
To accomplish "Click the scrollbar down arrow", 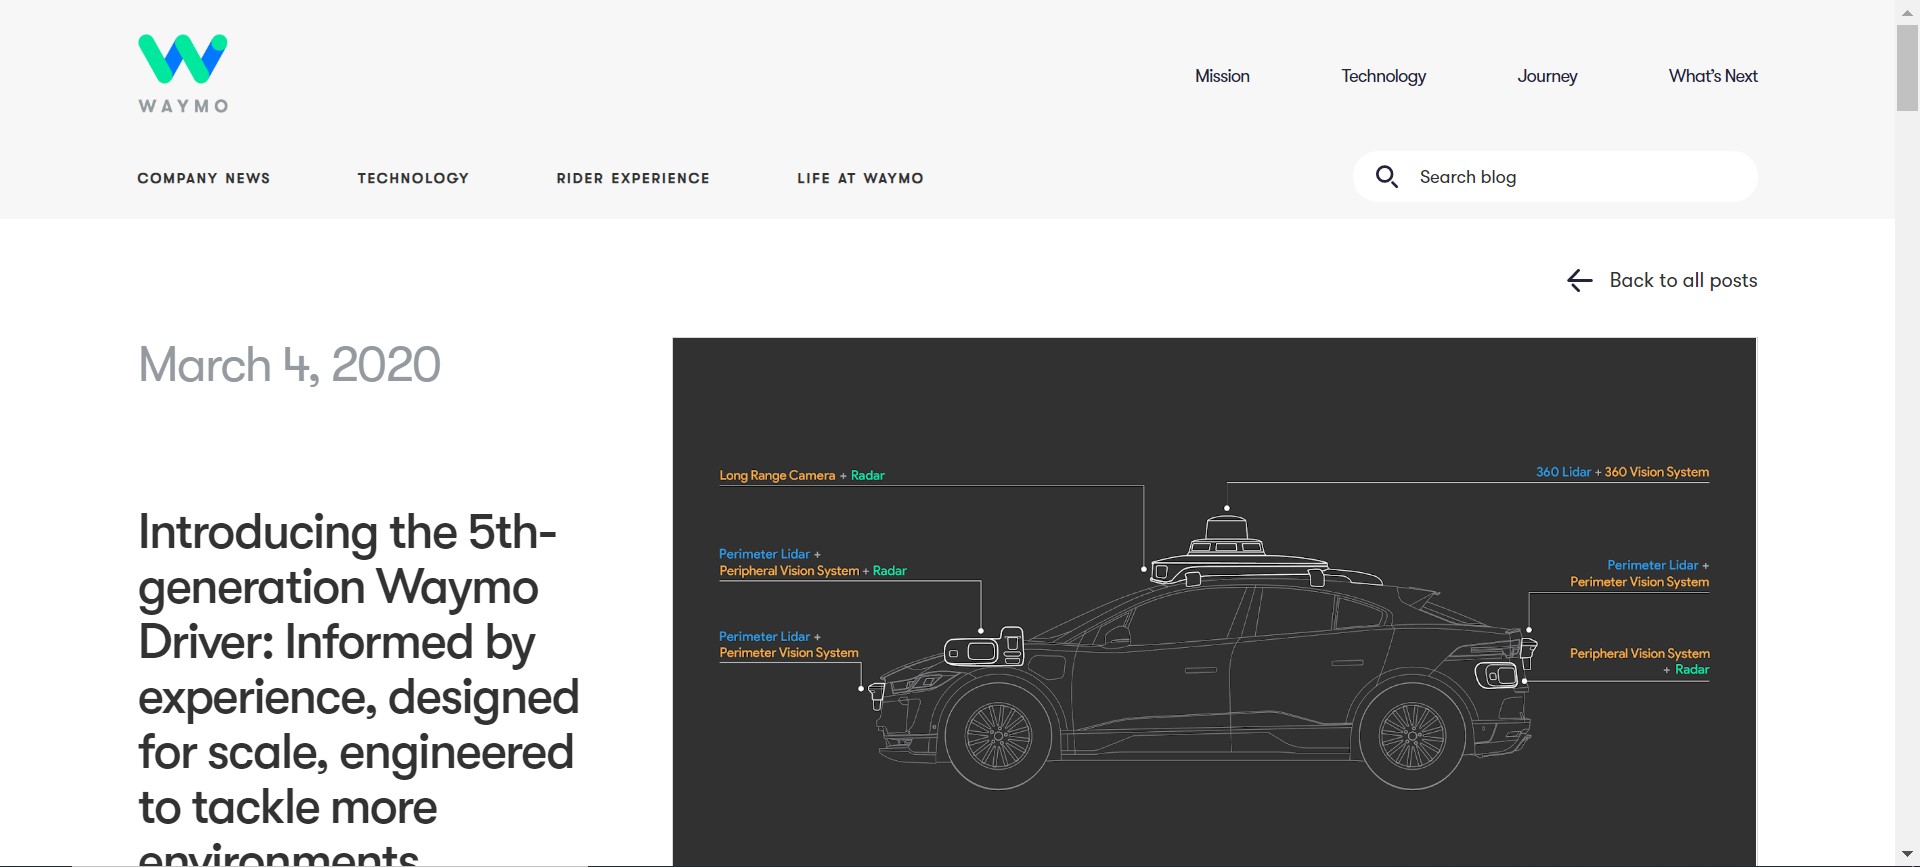I will point(1907,855).
